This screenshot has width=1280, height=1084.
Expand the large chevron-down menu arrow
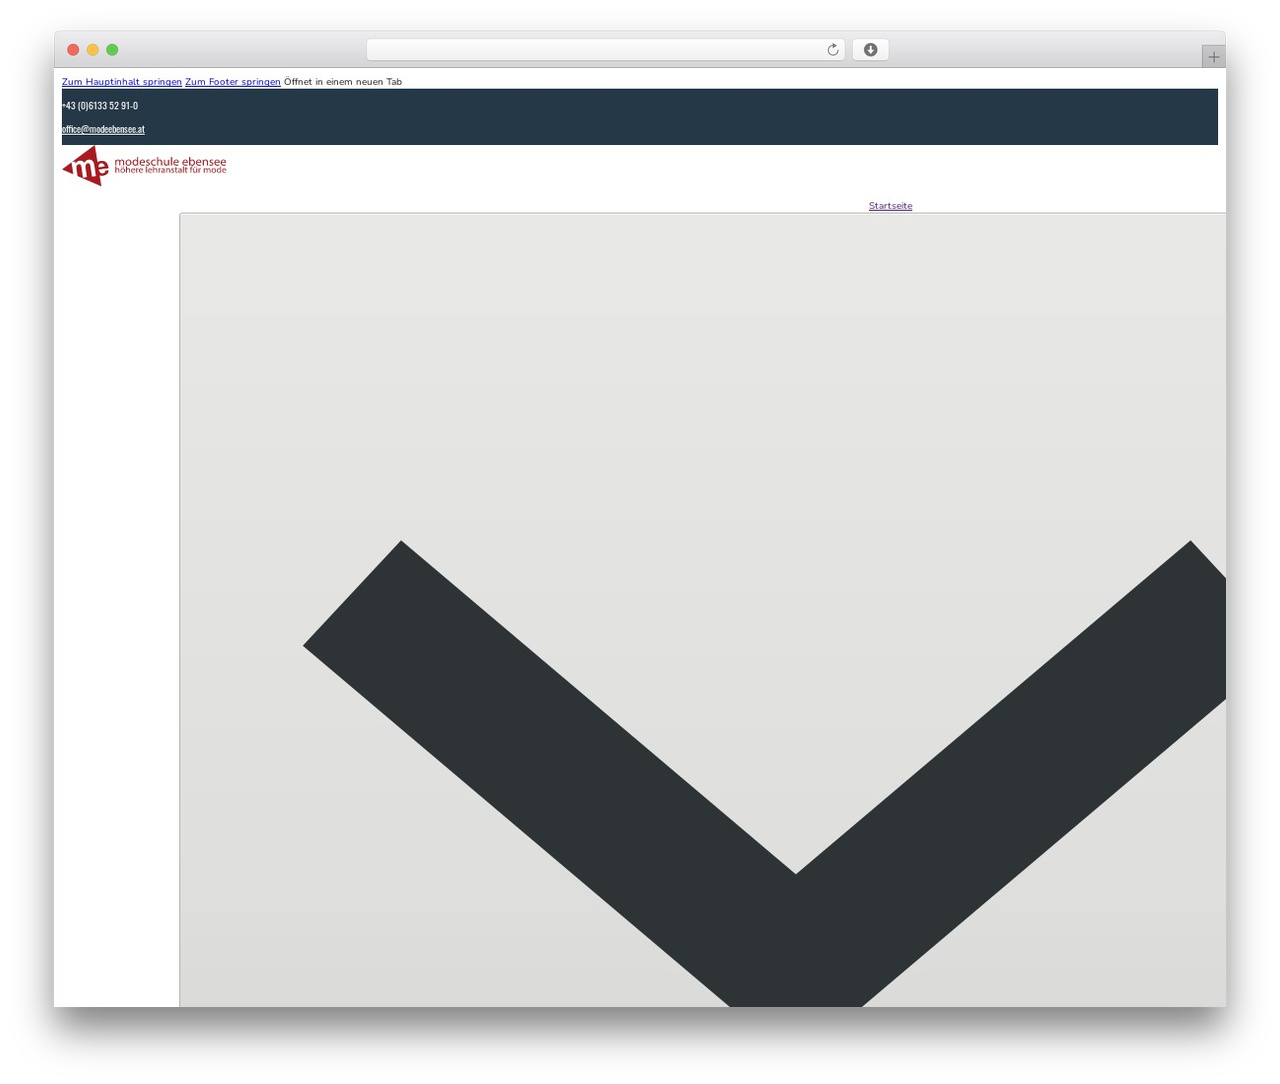pos(764,773)
